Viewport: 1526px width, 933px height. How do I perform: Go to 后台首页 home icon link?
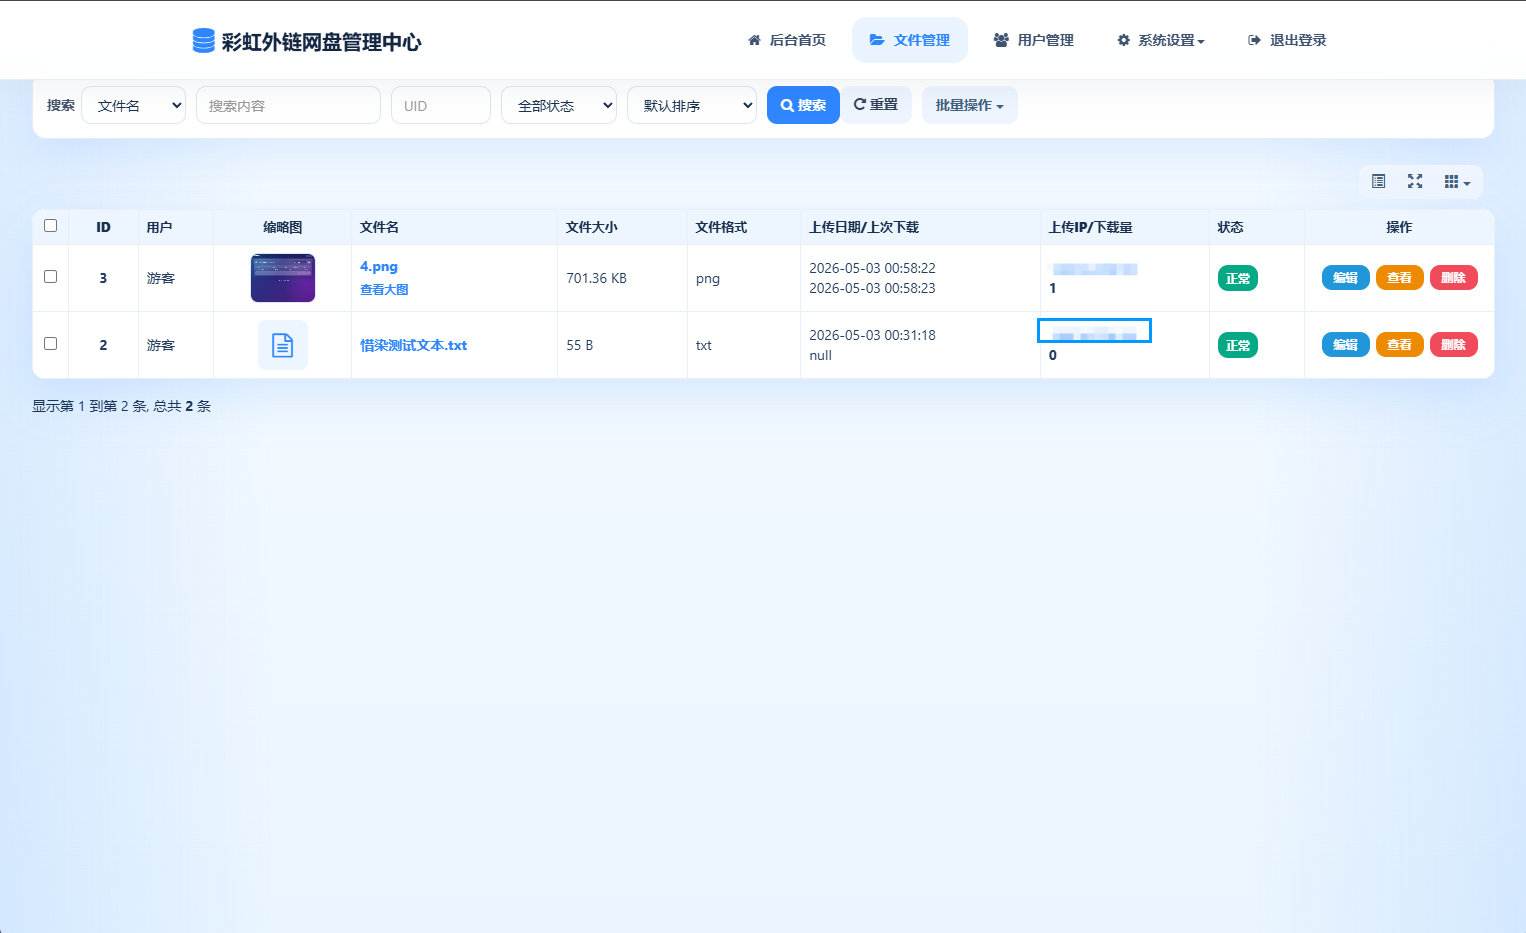787,40
